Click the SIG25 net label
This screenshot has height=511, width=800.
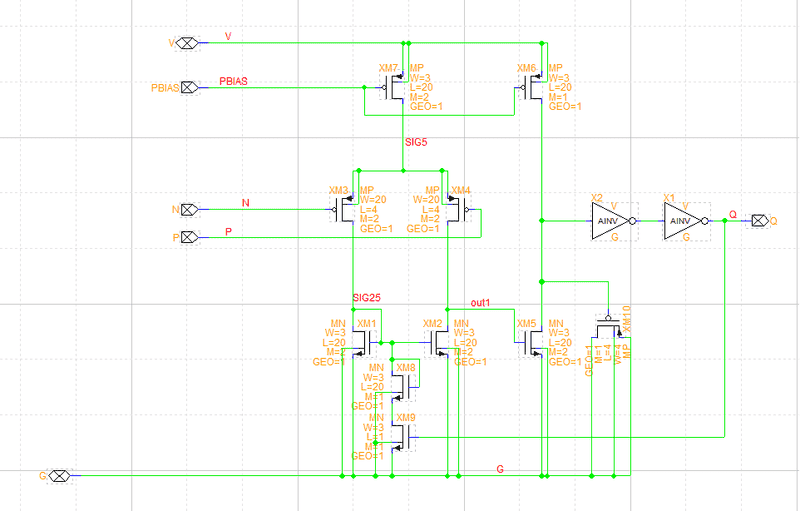tap(366, 298)
